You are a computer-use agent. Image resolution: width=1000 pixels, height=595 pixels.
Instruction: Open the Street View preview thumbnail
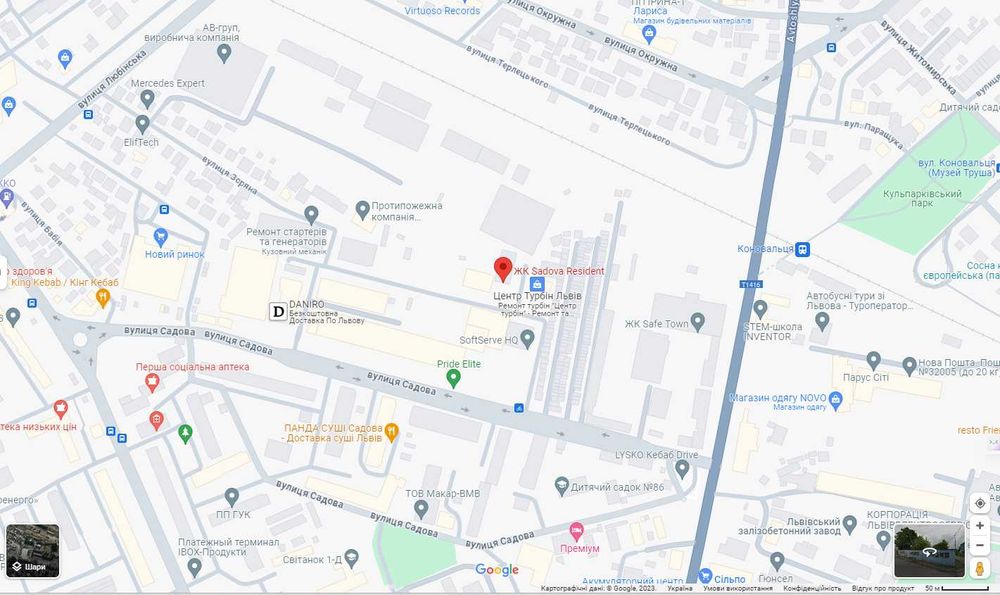(929, 551)
